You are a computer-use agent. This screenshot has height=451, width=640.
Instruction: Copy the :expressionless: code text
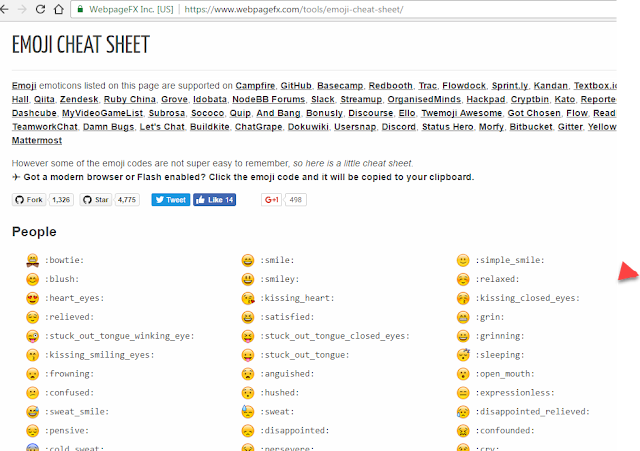(x=515, y=393)
